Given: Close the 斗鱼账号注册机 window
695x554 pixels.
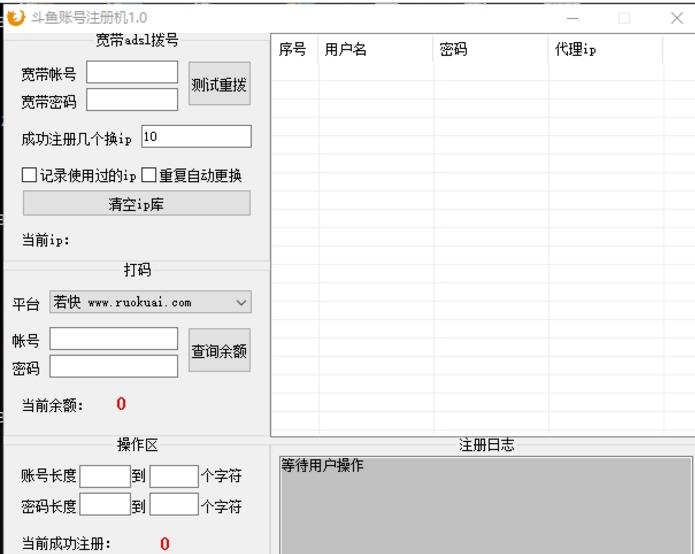Looking at the screenshot, I should click(677, 18).
